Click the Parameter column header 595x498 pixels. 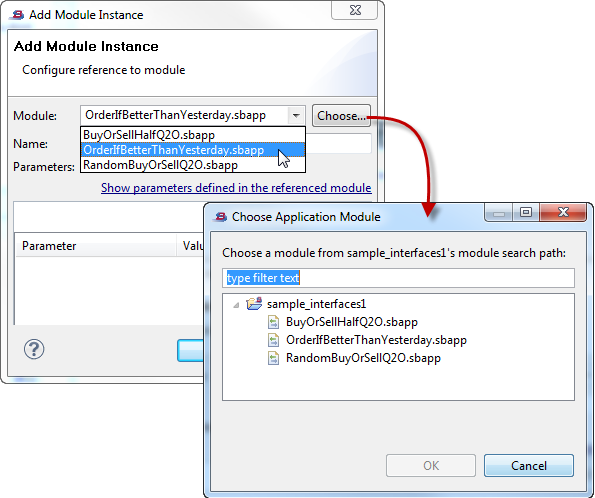pyautogui.click(x=96, y=246)
